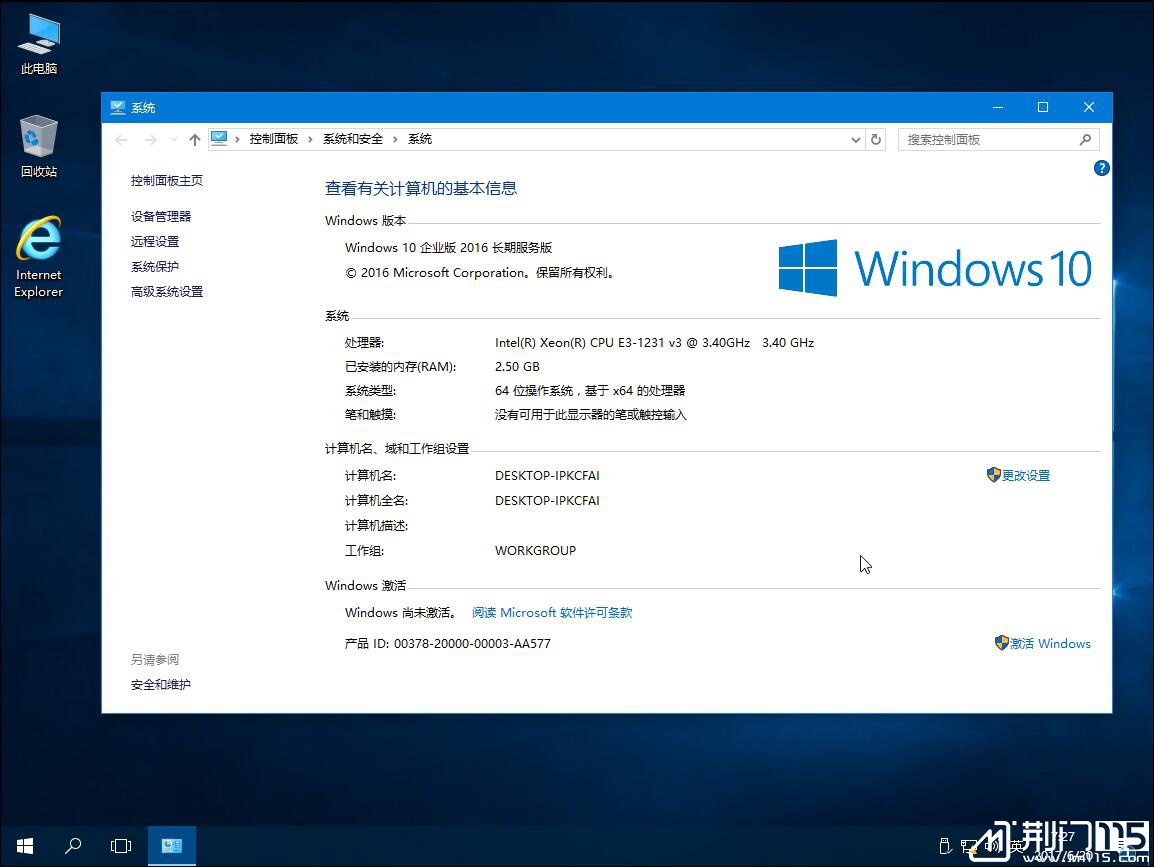Read Microsoft software license terms link
Image resolution: width=1154 pixels, height=867 pixels.
coord(552,612)
